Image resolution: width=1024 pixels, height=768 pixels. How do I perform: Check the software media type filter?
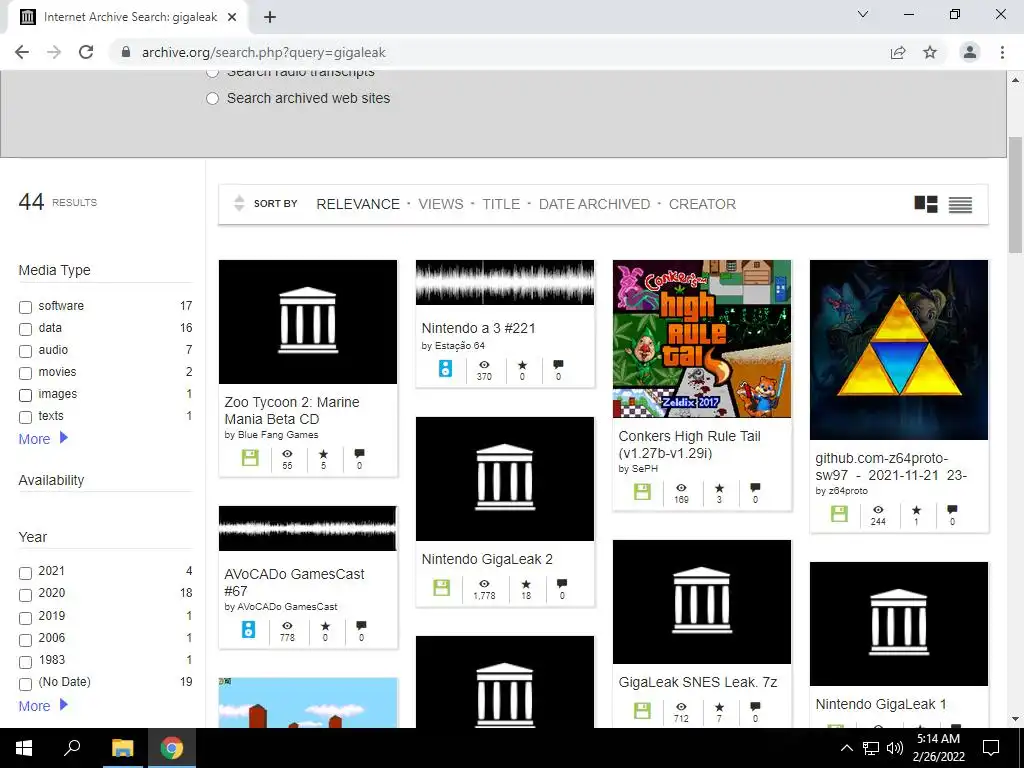(x=25, y=307)
